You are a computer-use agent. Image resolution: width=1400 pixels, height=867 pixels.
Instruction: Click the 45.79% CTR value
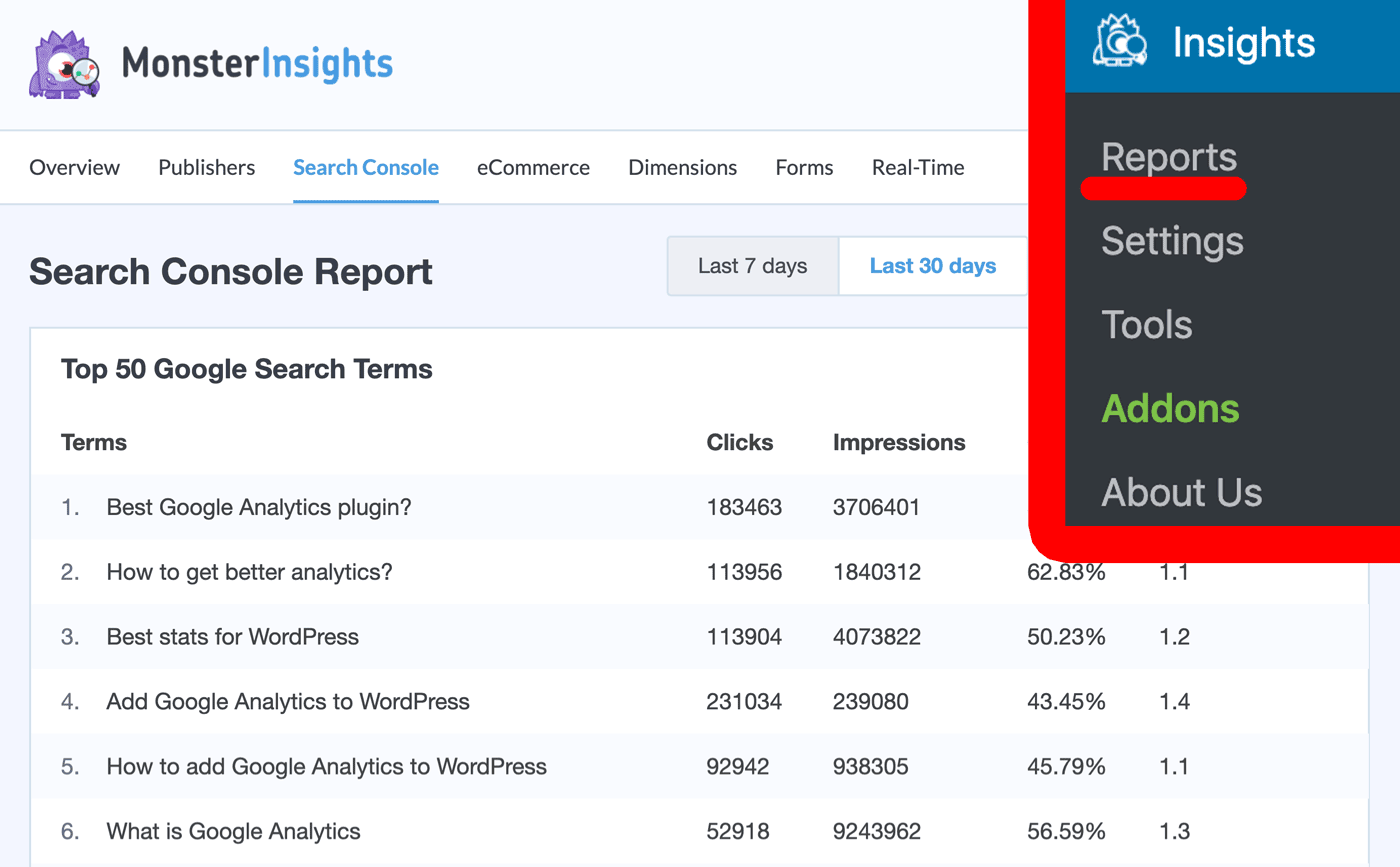pyautogui.click(x=1066, y=767)
